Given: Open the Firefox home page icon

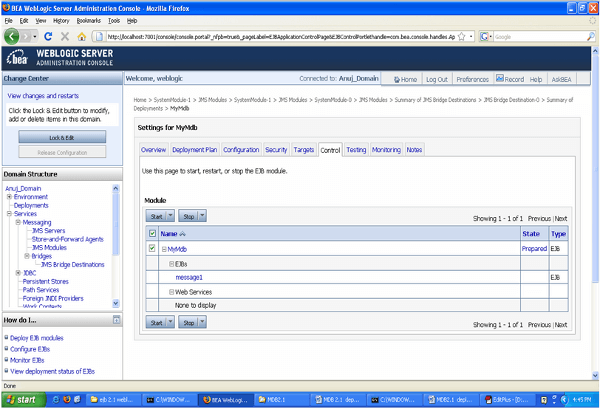Looking at the screenshot, I should pyautogui.click(x=82, y=37).
